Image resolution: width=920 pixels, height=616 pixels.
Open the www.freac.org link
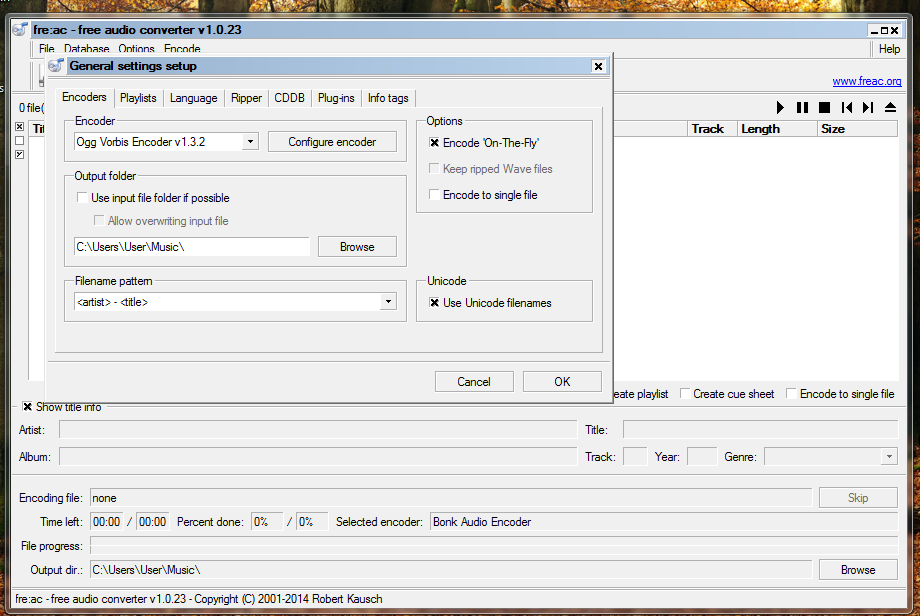(867, 81)
